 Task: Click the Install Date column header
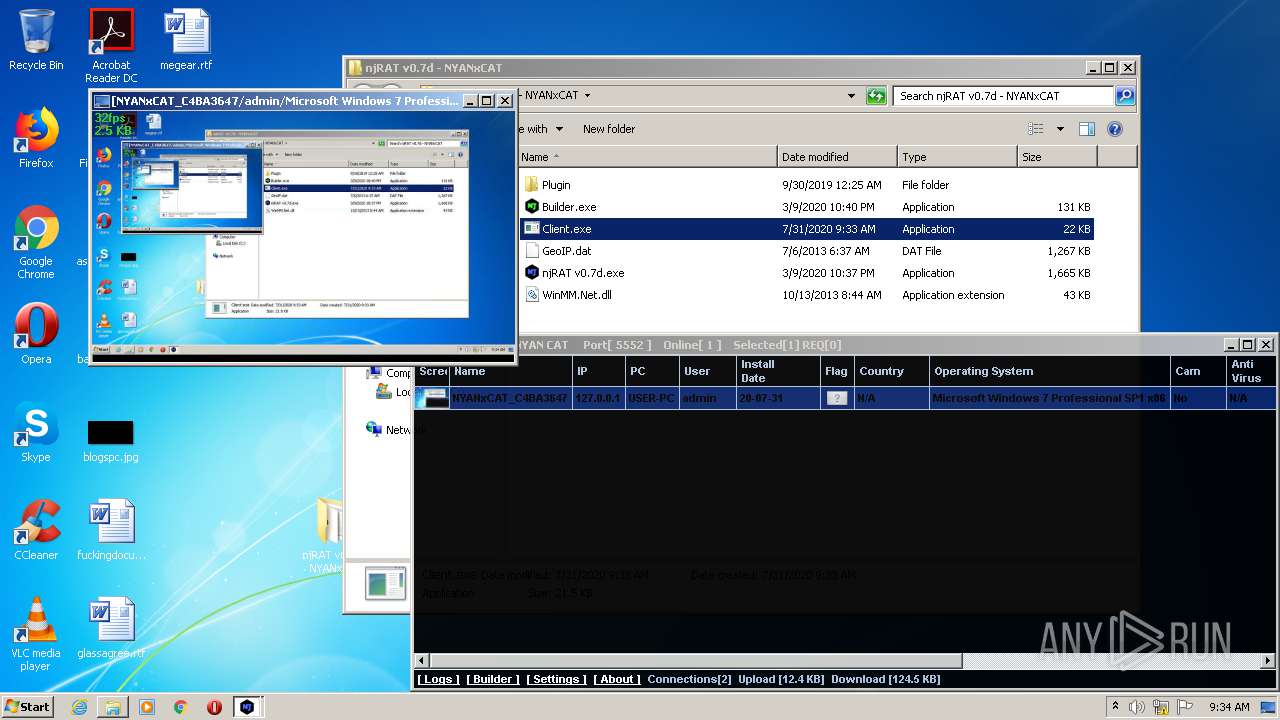pos(777,371)
